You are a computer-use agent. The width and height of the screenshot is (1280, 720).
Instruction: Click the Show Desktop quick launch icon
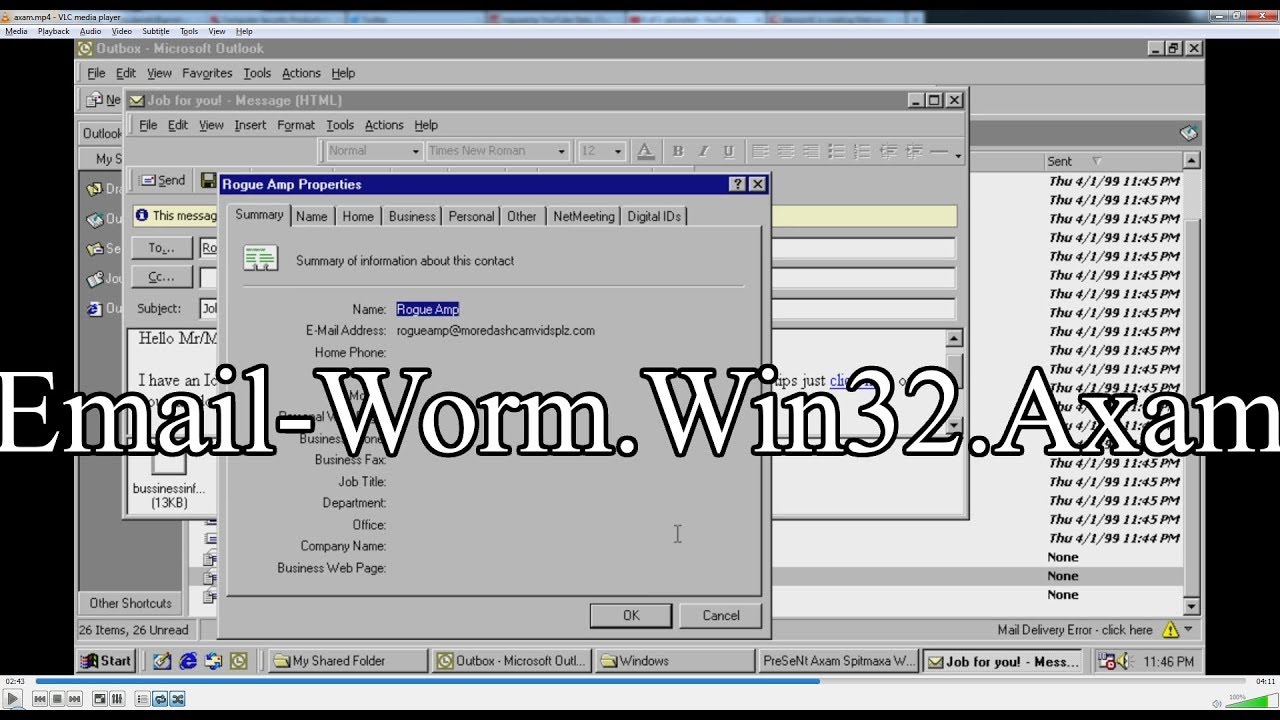[162, 661]
